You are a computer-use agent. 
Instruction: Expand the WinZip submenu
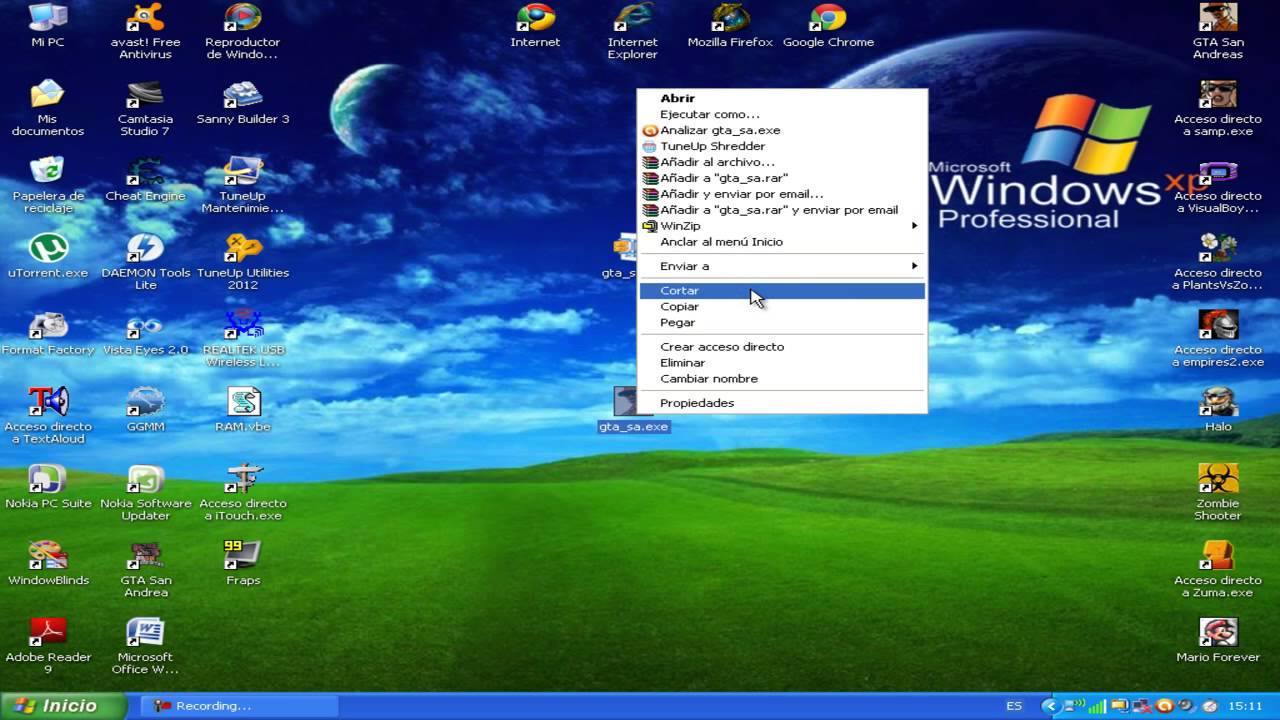point(782,226)
